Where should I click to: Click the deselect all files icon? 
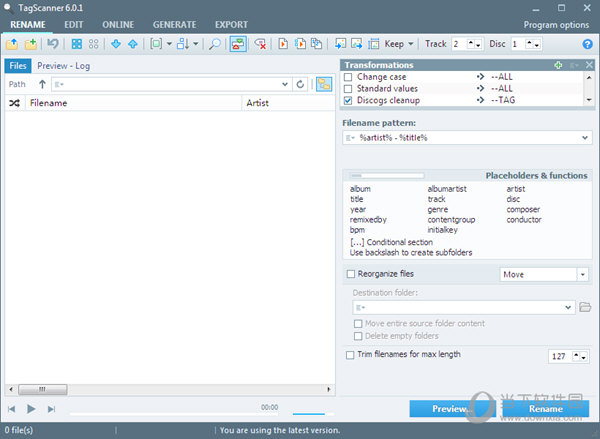tap(93, 44)
